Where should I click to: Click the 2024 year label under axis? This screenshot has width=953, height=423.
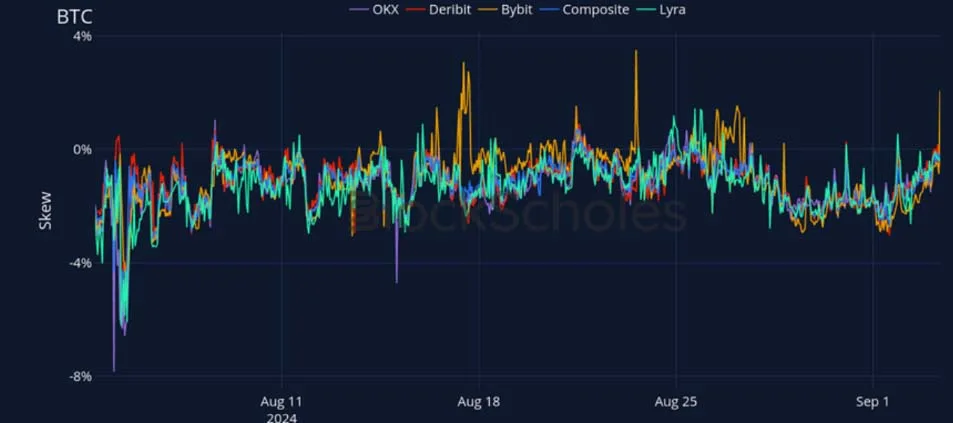tap(281, 417)
